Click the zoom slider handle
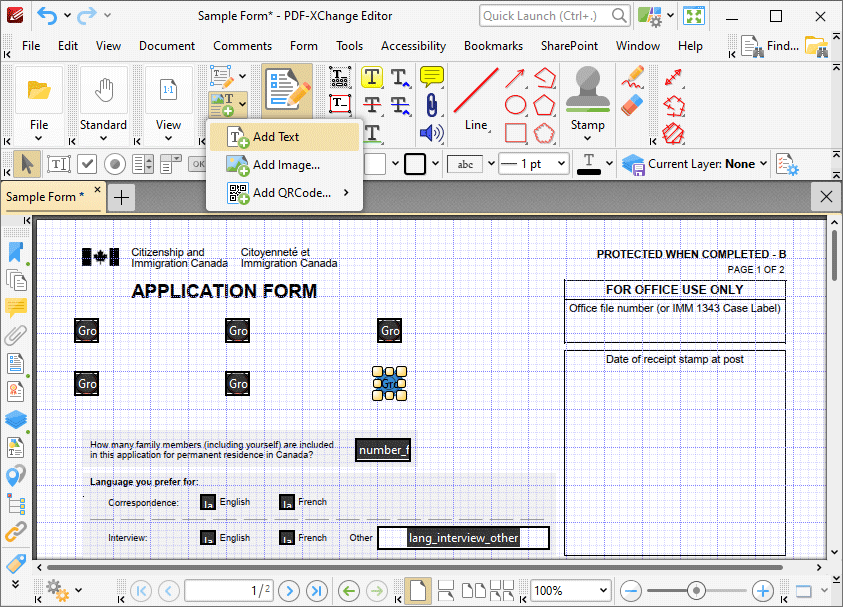The image size is (843, 607). click(x=696, y=591)
